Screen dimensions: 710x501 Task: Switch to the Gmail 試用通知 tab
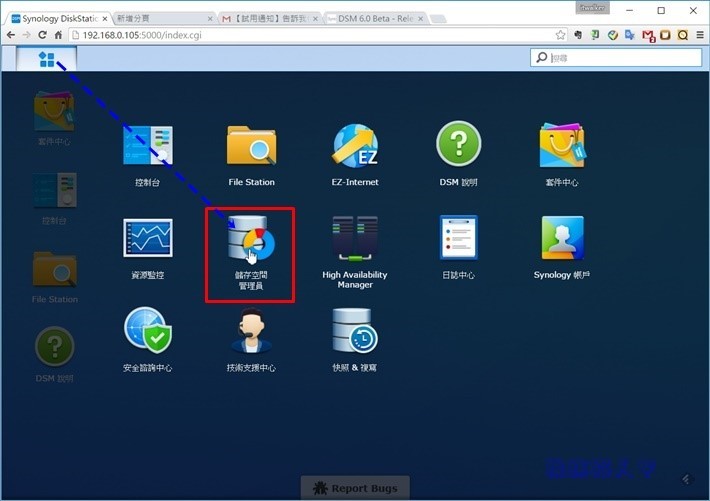click(270, 19)
